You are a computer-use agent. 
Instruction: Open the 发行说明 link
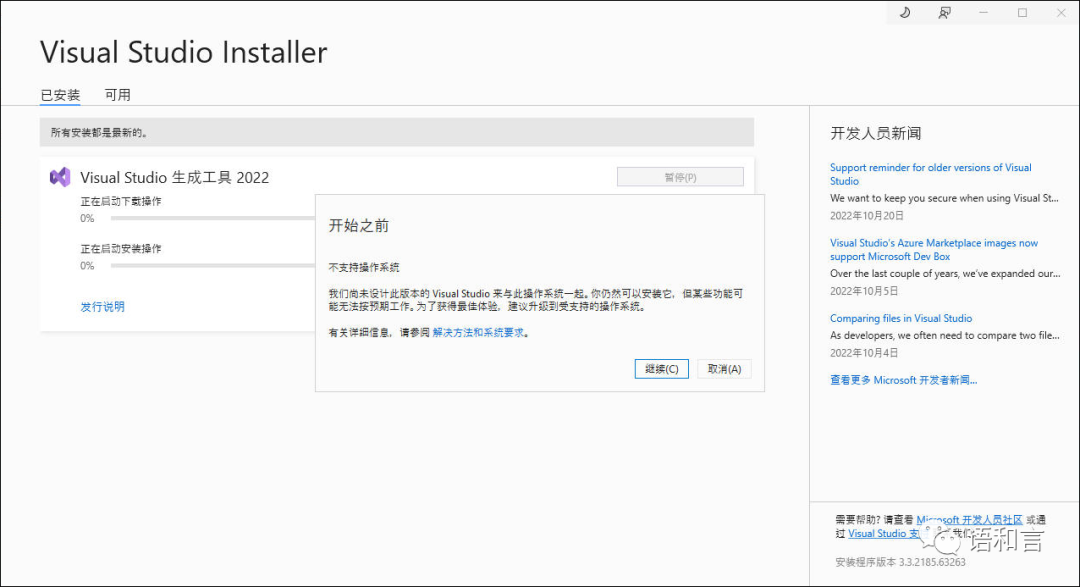point(103,307)
